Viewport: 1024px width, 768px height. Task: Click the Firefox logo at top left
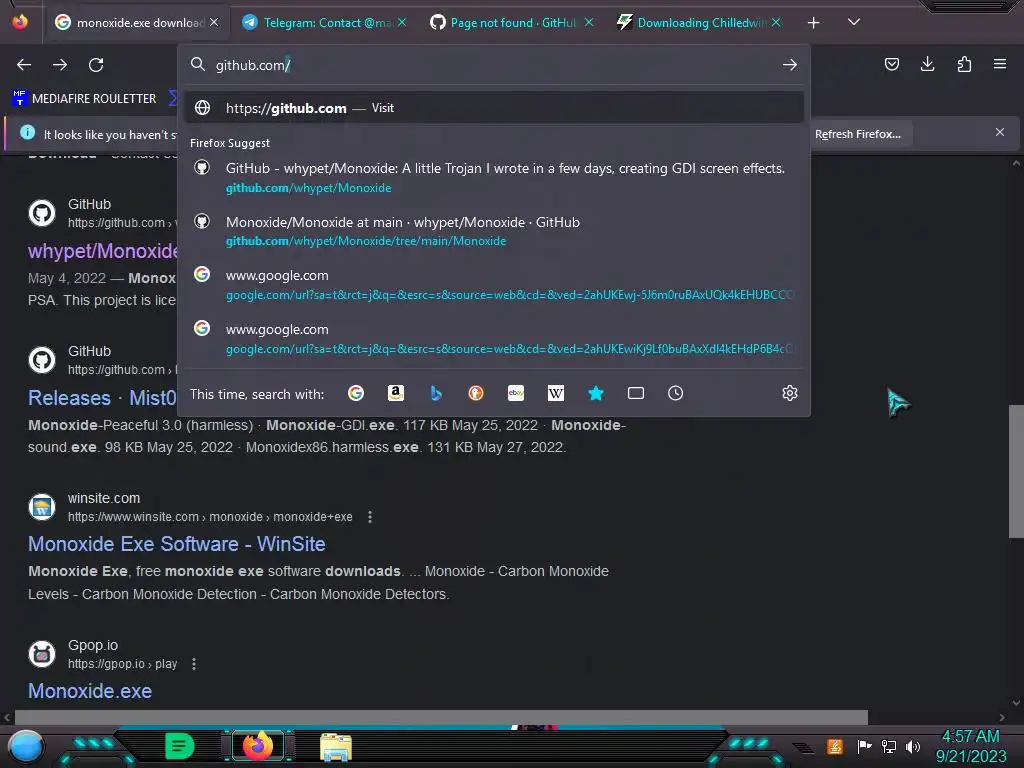click(x=20, y=22)
